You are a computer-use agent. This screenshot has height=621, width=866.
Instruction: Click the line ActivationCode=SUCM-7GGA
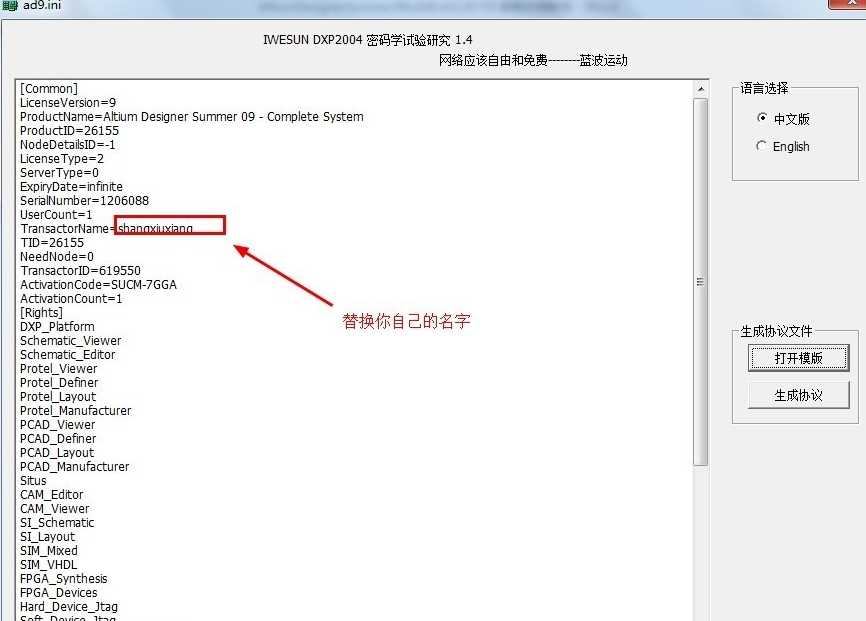click(x=98, y=285)
